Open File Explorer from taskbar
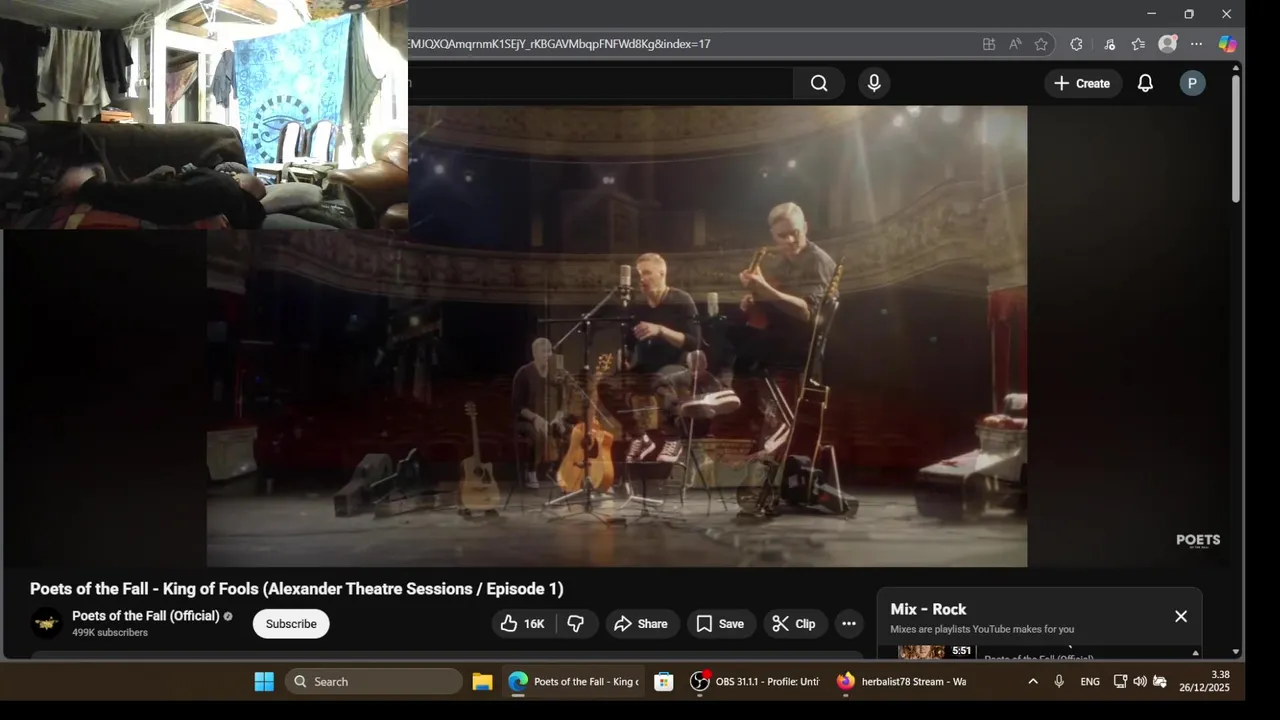 click(482, 682)
